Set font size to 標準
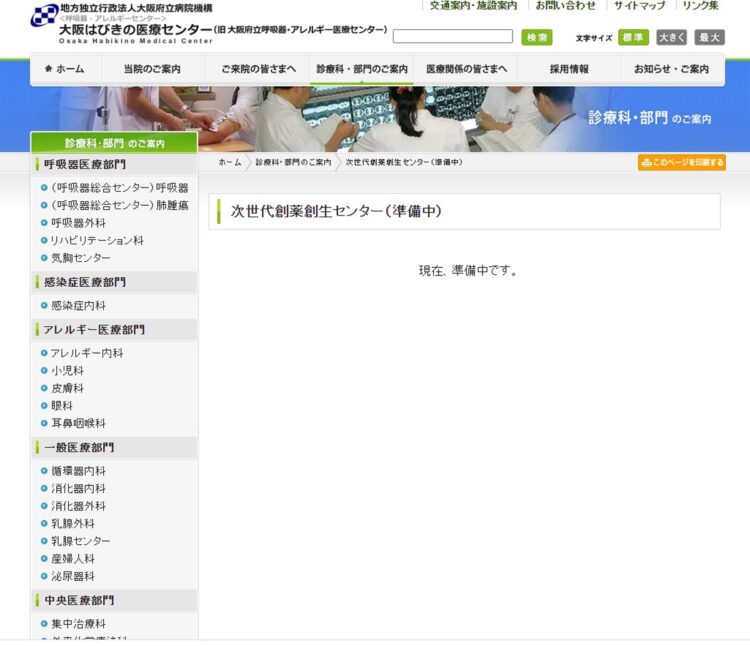The image size is (750, 646). coord(633,37)
